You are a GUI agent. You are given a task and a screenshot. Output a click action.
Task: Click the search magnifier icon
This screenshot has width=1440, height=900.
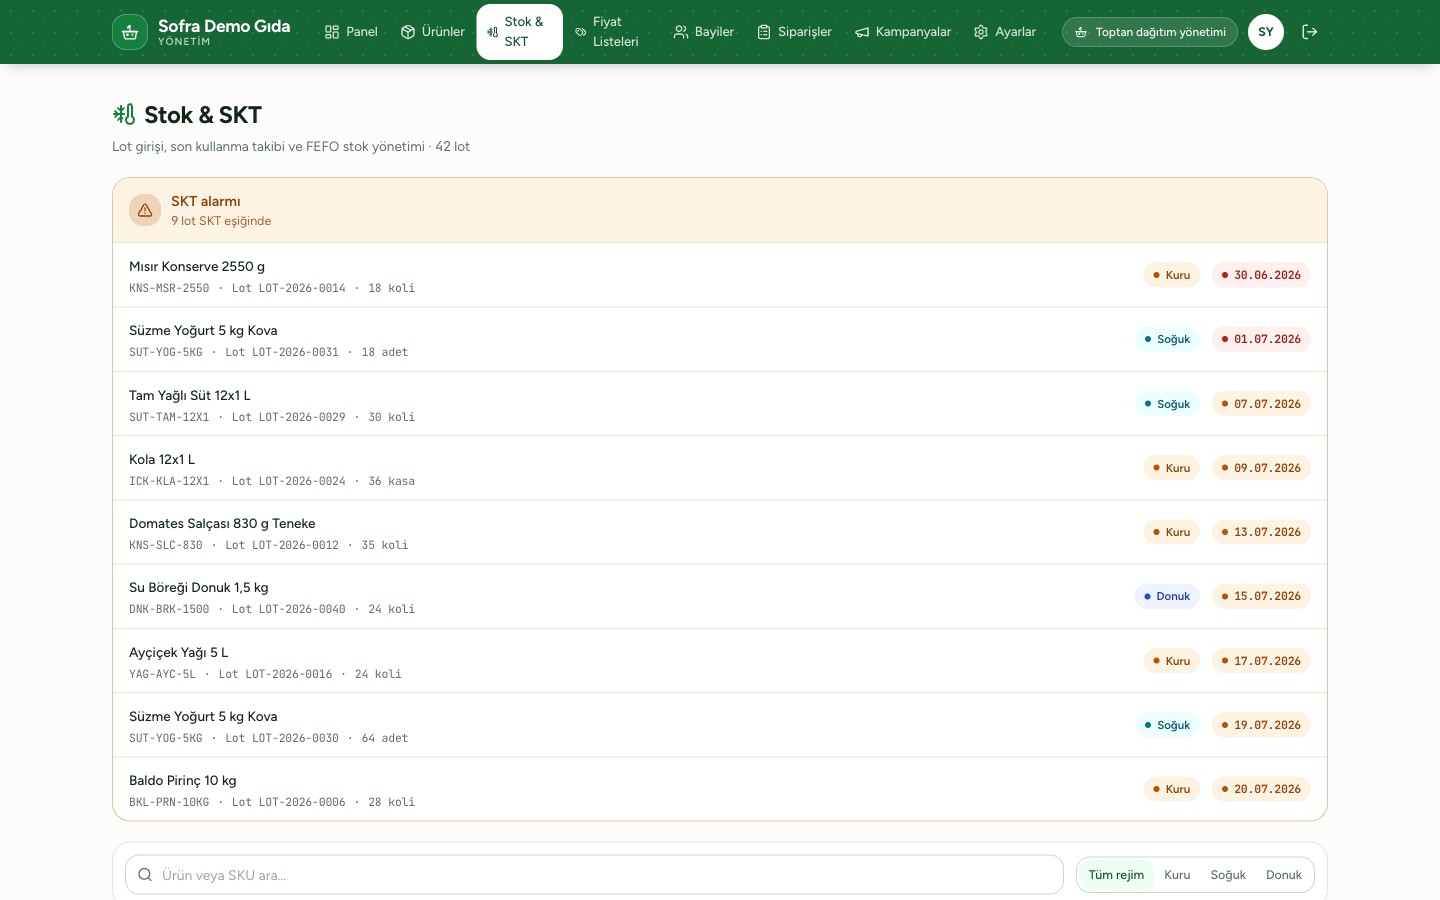(145, 875)
